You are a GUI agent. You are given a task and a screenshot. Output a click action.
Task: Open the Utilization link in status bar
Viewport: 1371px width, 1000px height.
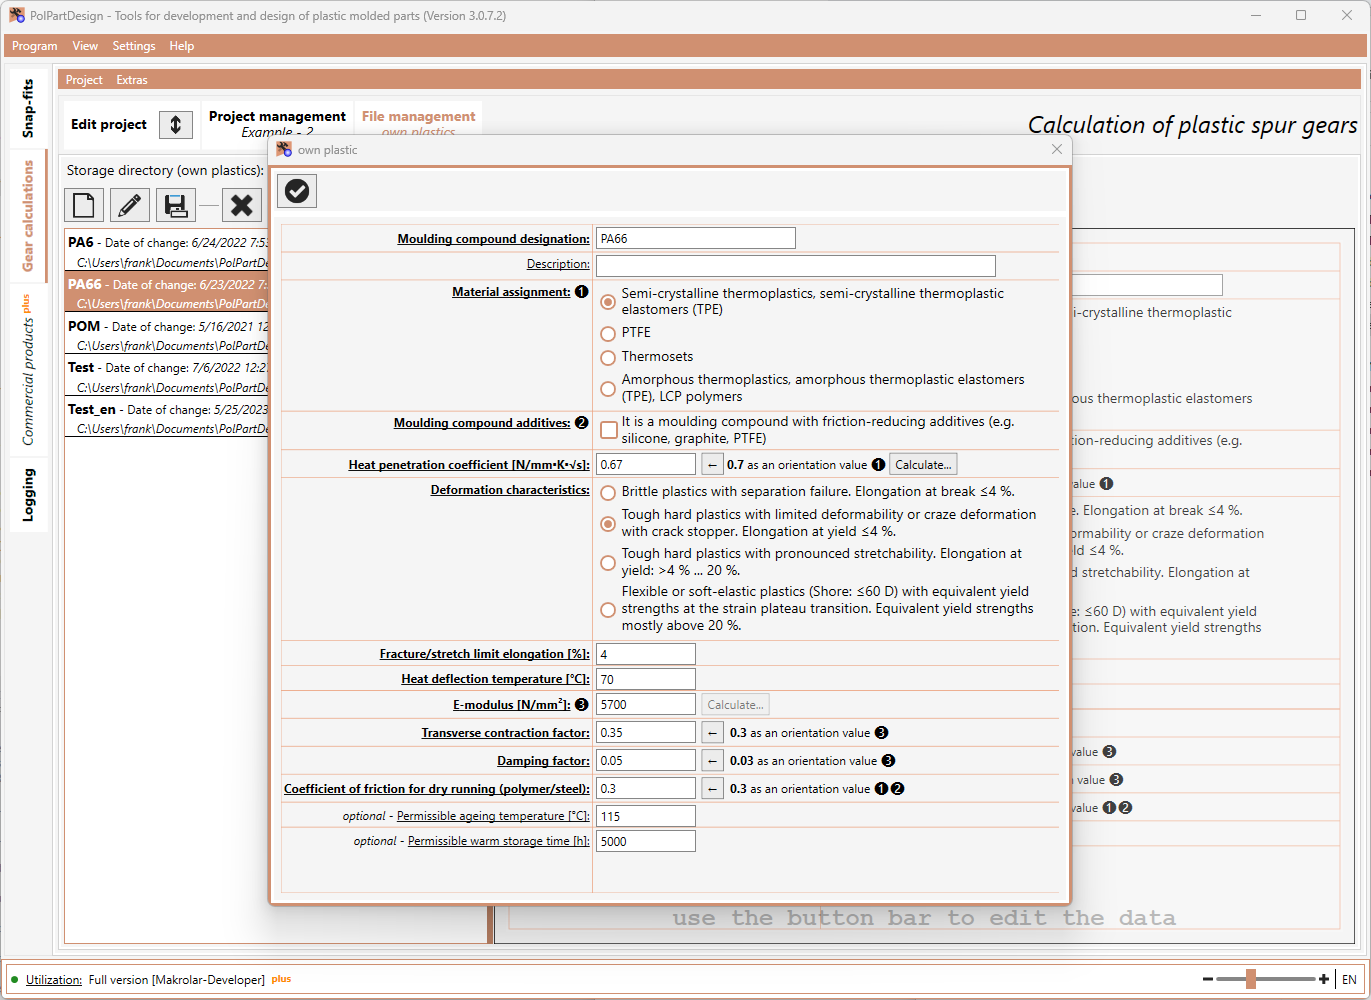tap(54, 980)
